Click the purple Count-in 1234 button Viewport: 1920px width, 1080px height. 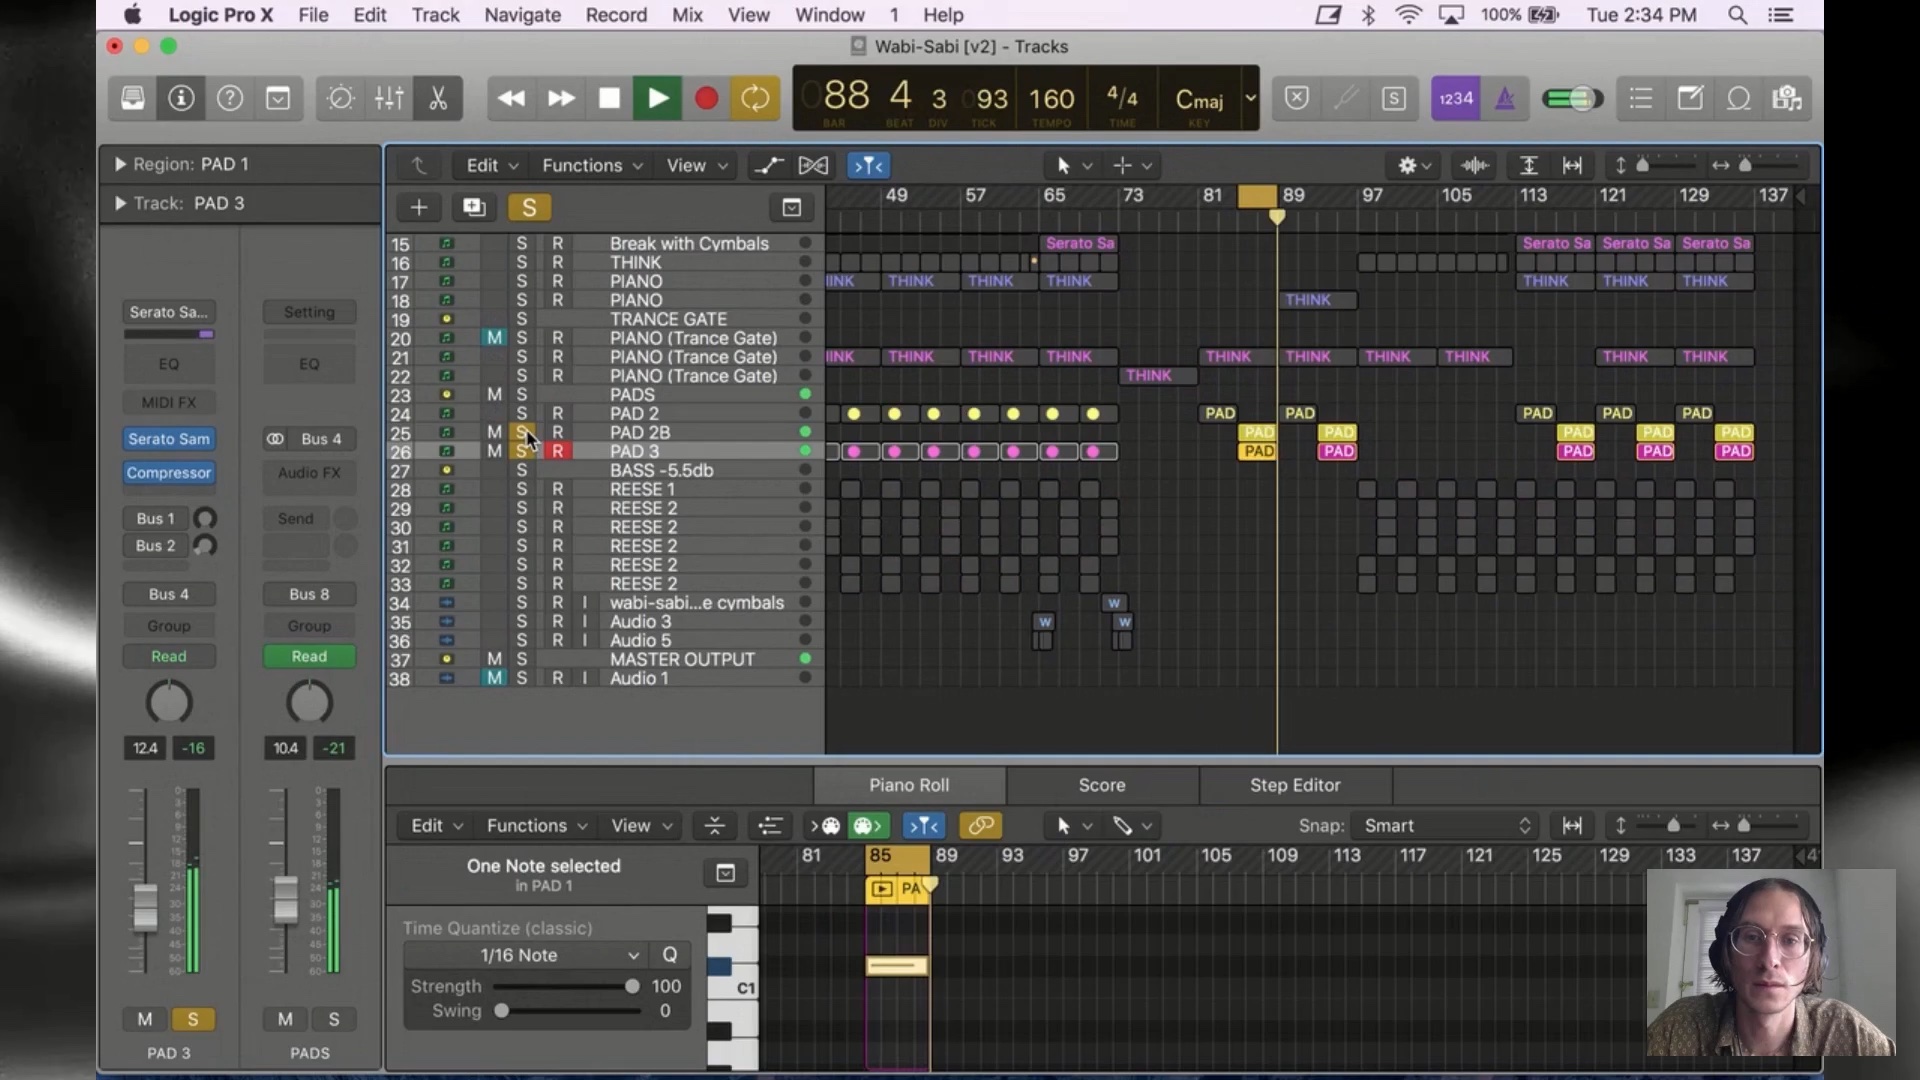coord(1455,98)
